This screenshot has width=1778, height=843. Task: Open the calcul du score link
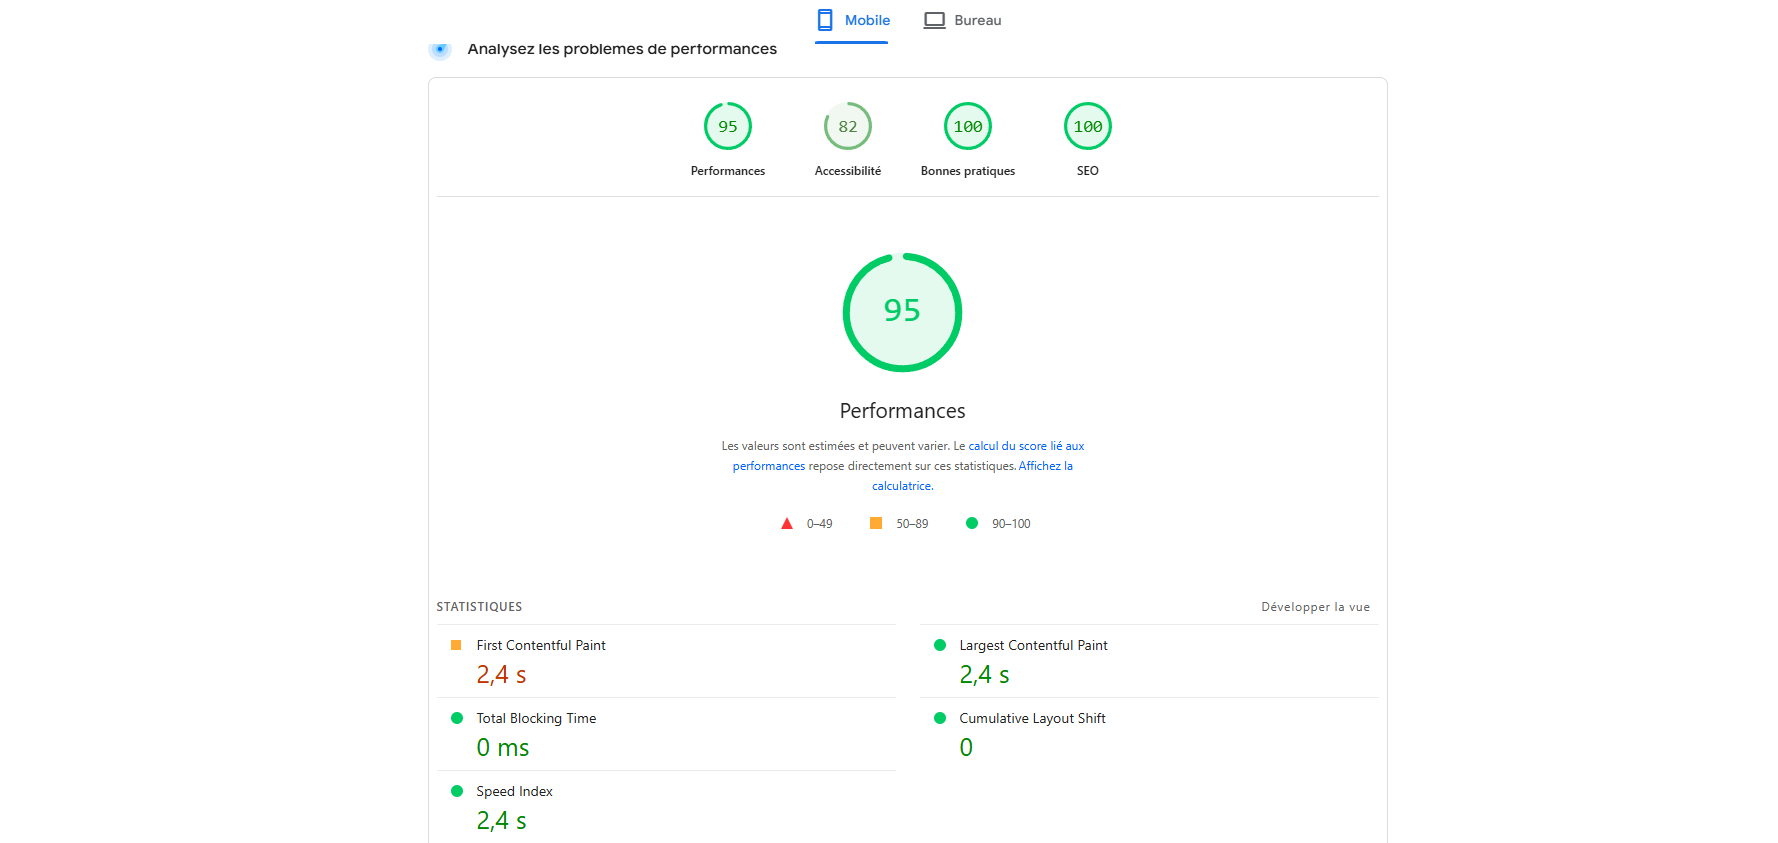pyautogui.click(x=1025, y=446)
